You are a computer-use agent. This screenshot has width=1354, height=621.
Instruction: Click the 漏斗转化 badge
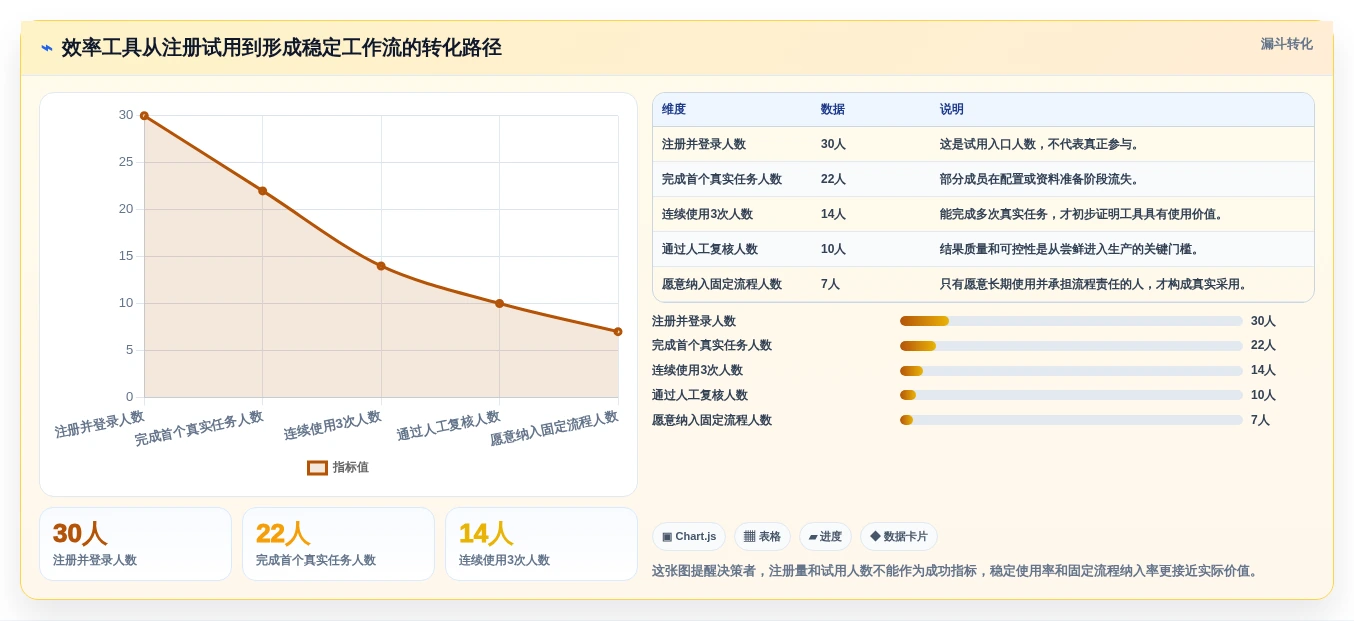click(1286, 44)
